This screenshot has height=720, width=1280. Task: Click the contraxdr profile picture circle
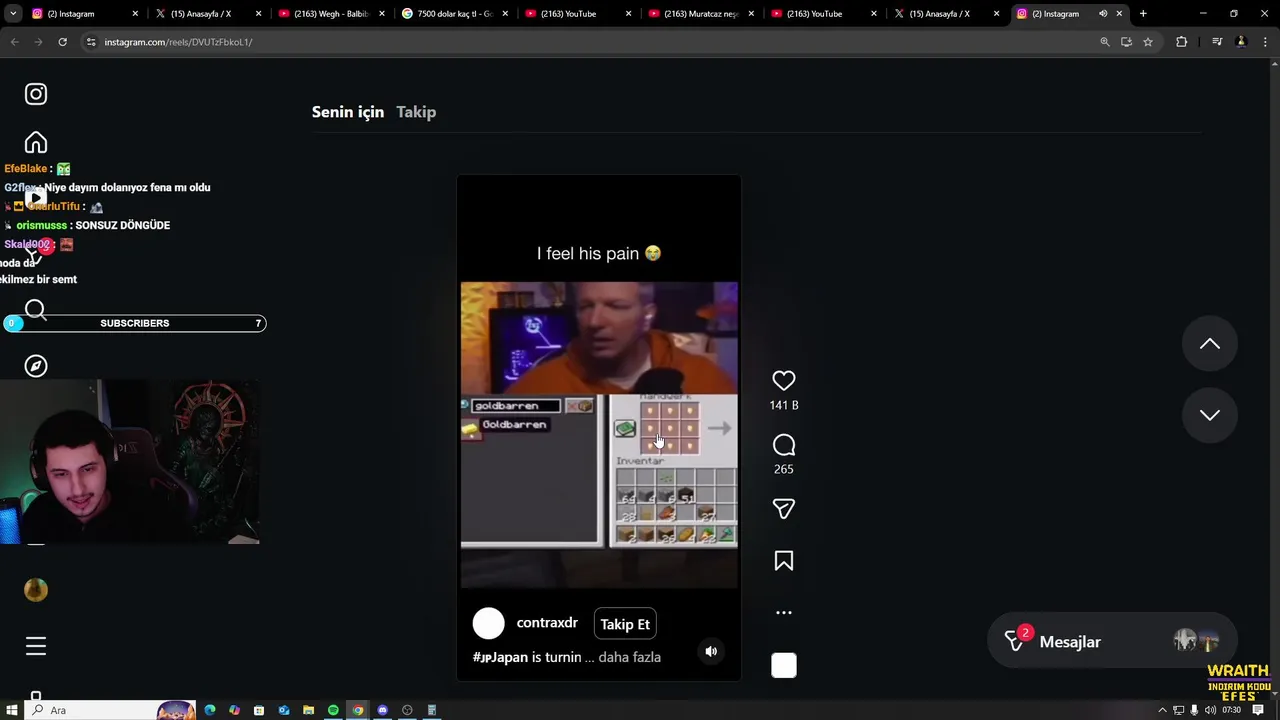tap(489, 623)
